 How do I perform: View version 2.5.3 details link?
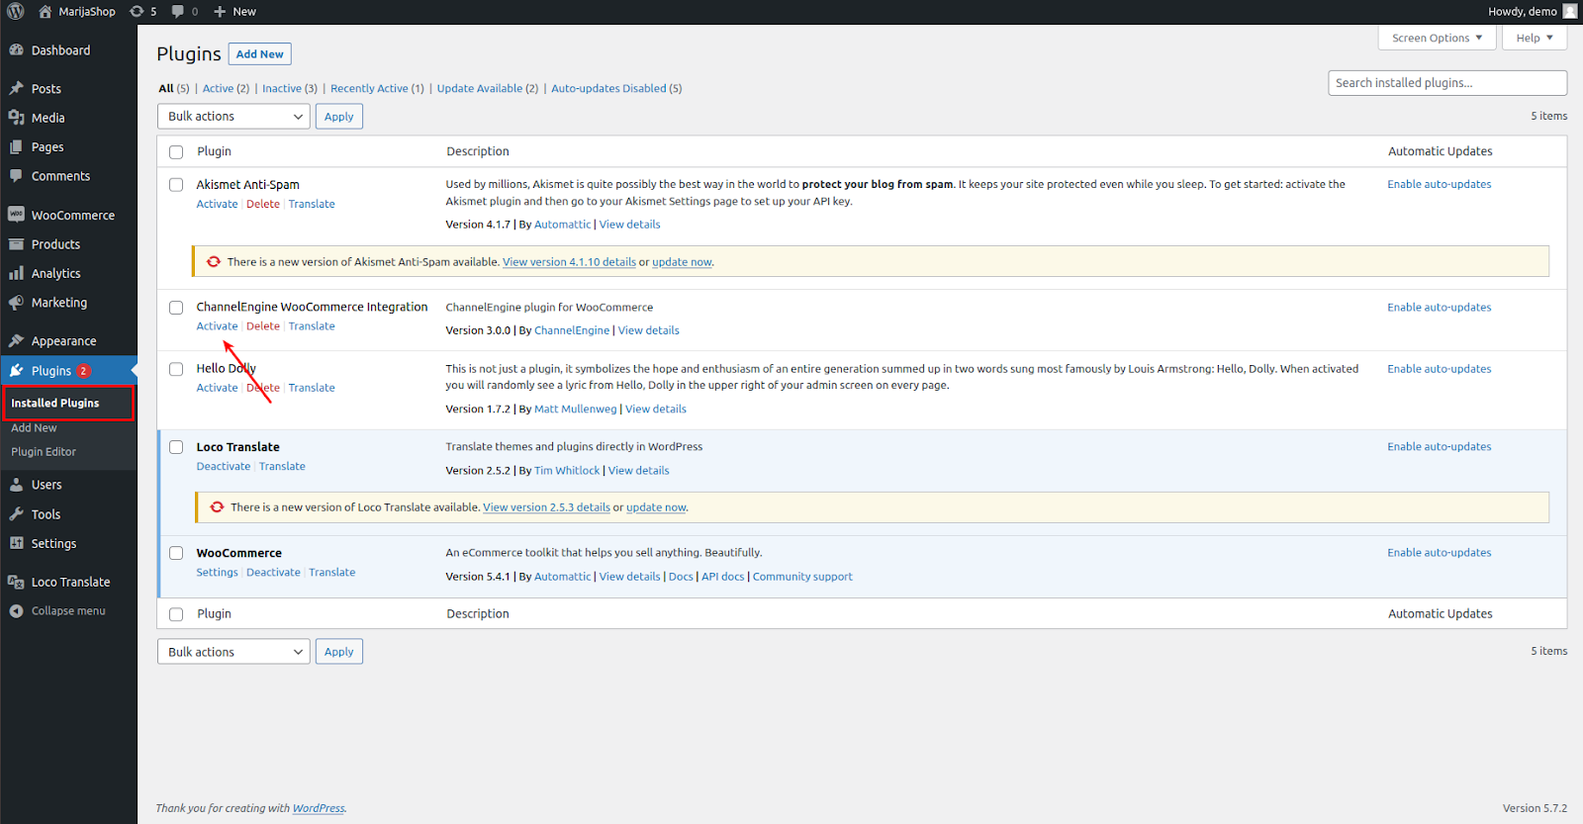pyautogui.click(x=546, y=507)
